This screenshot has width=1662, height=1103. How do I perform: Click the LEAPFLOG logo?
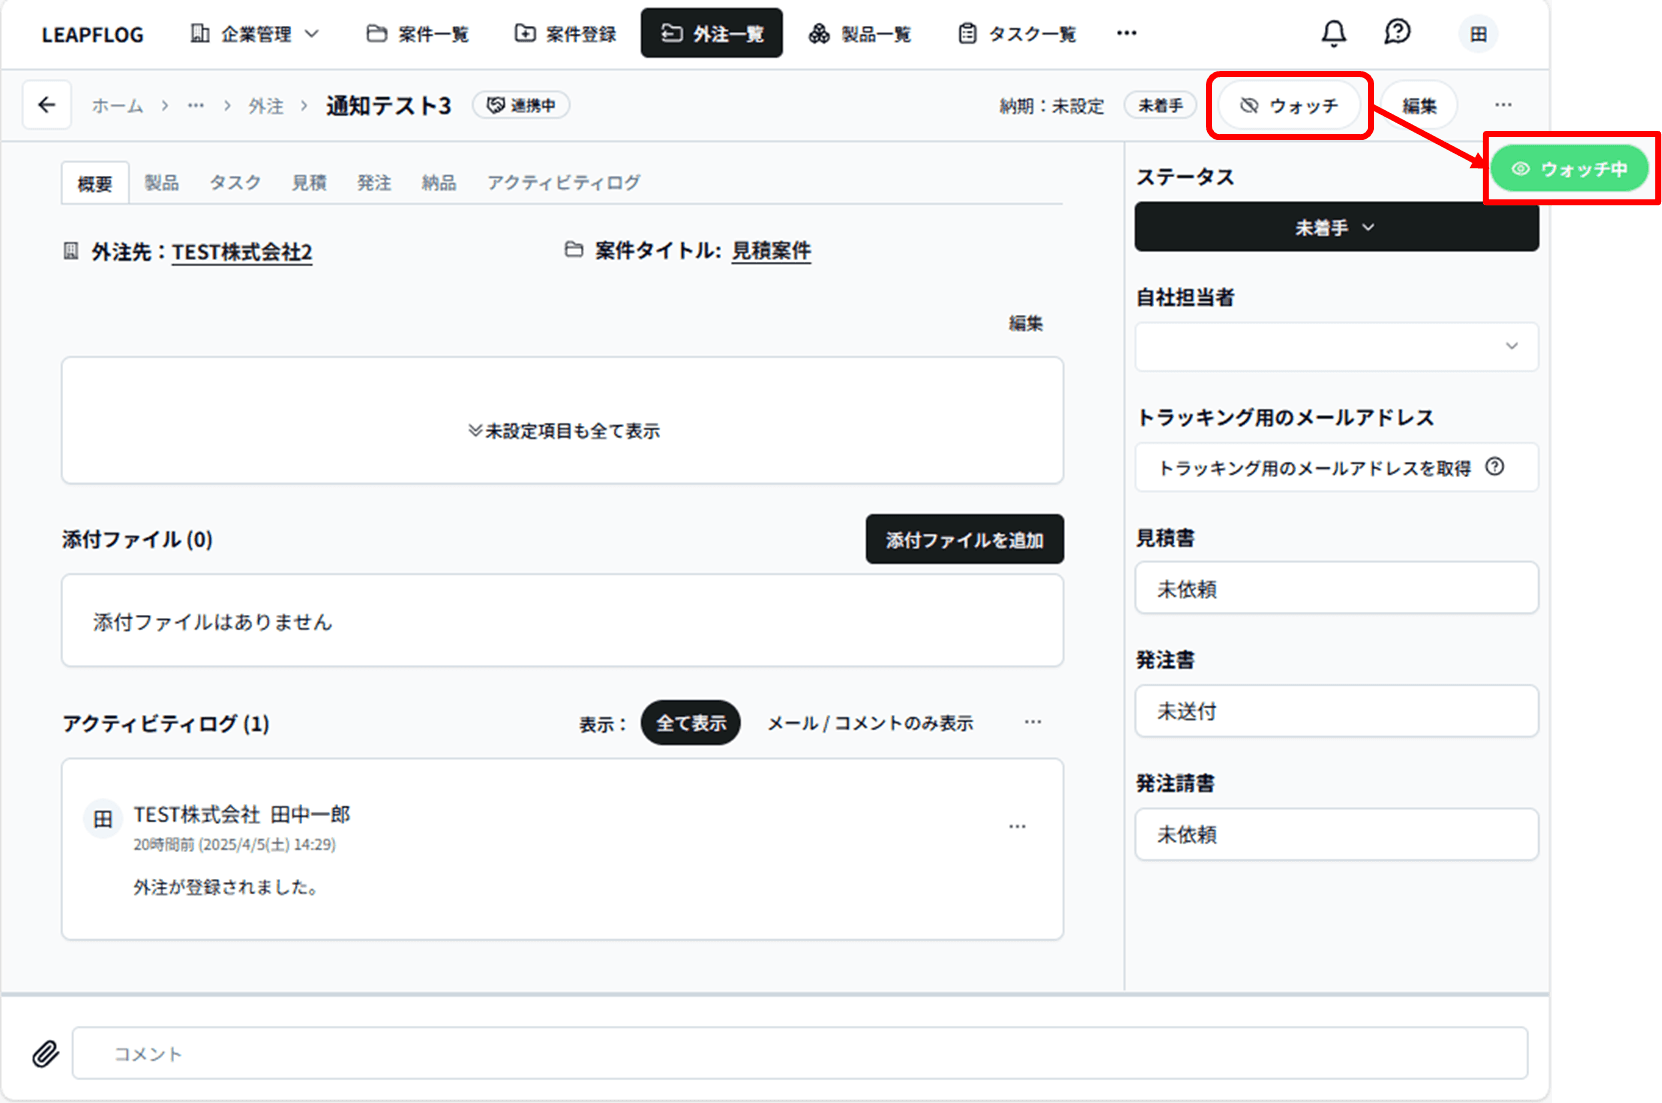pos(93,35)
